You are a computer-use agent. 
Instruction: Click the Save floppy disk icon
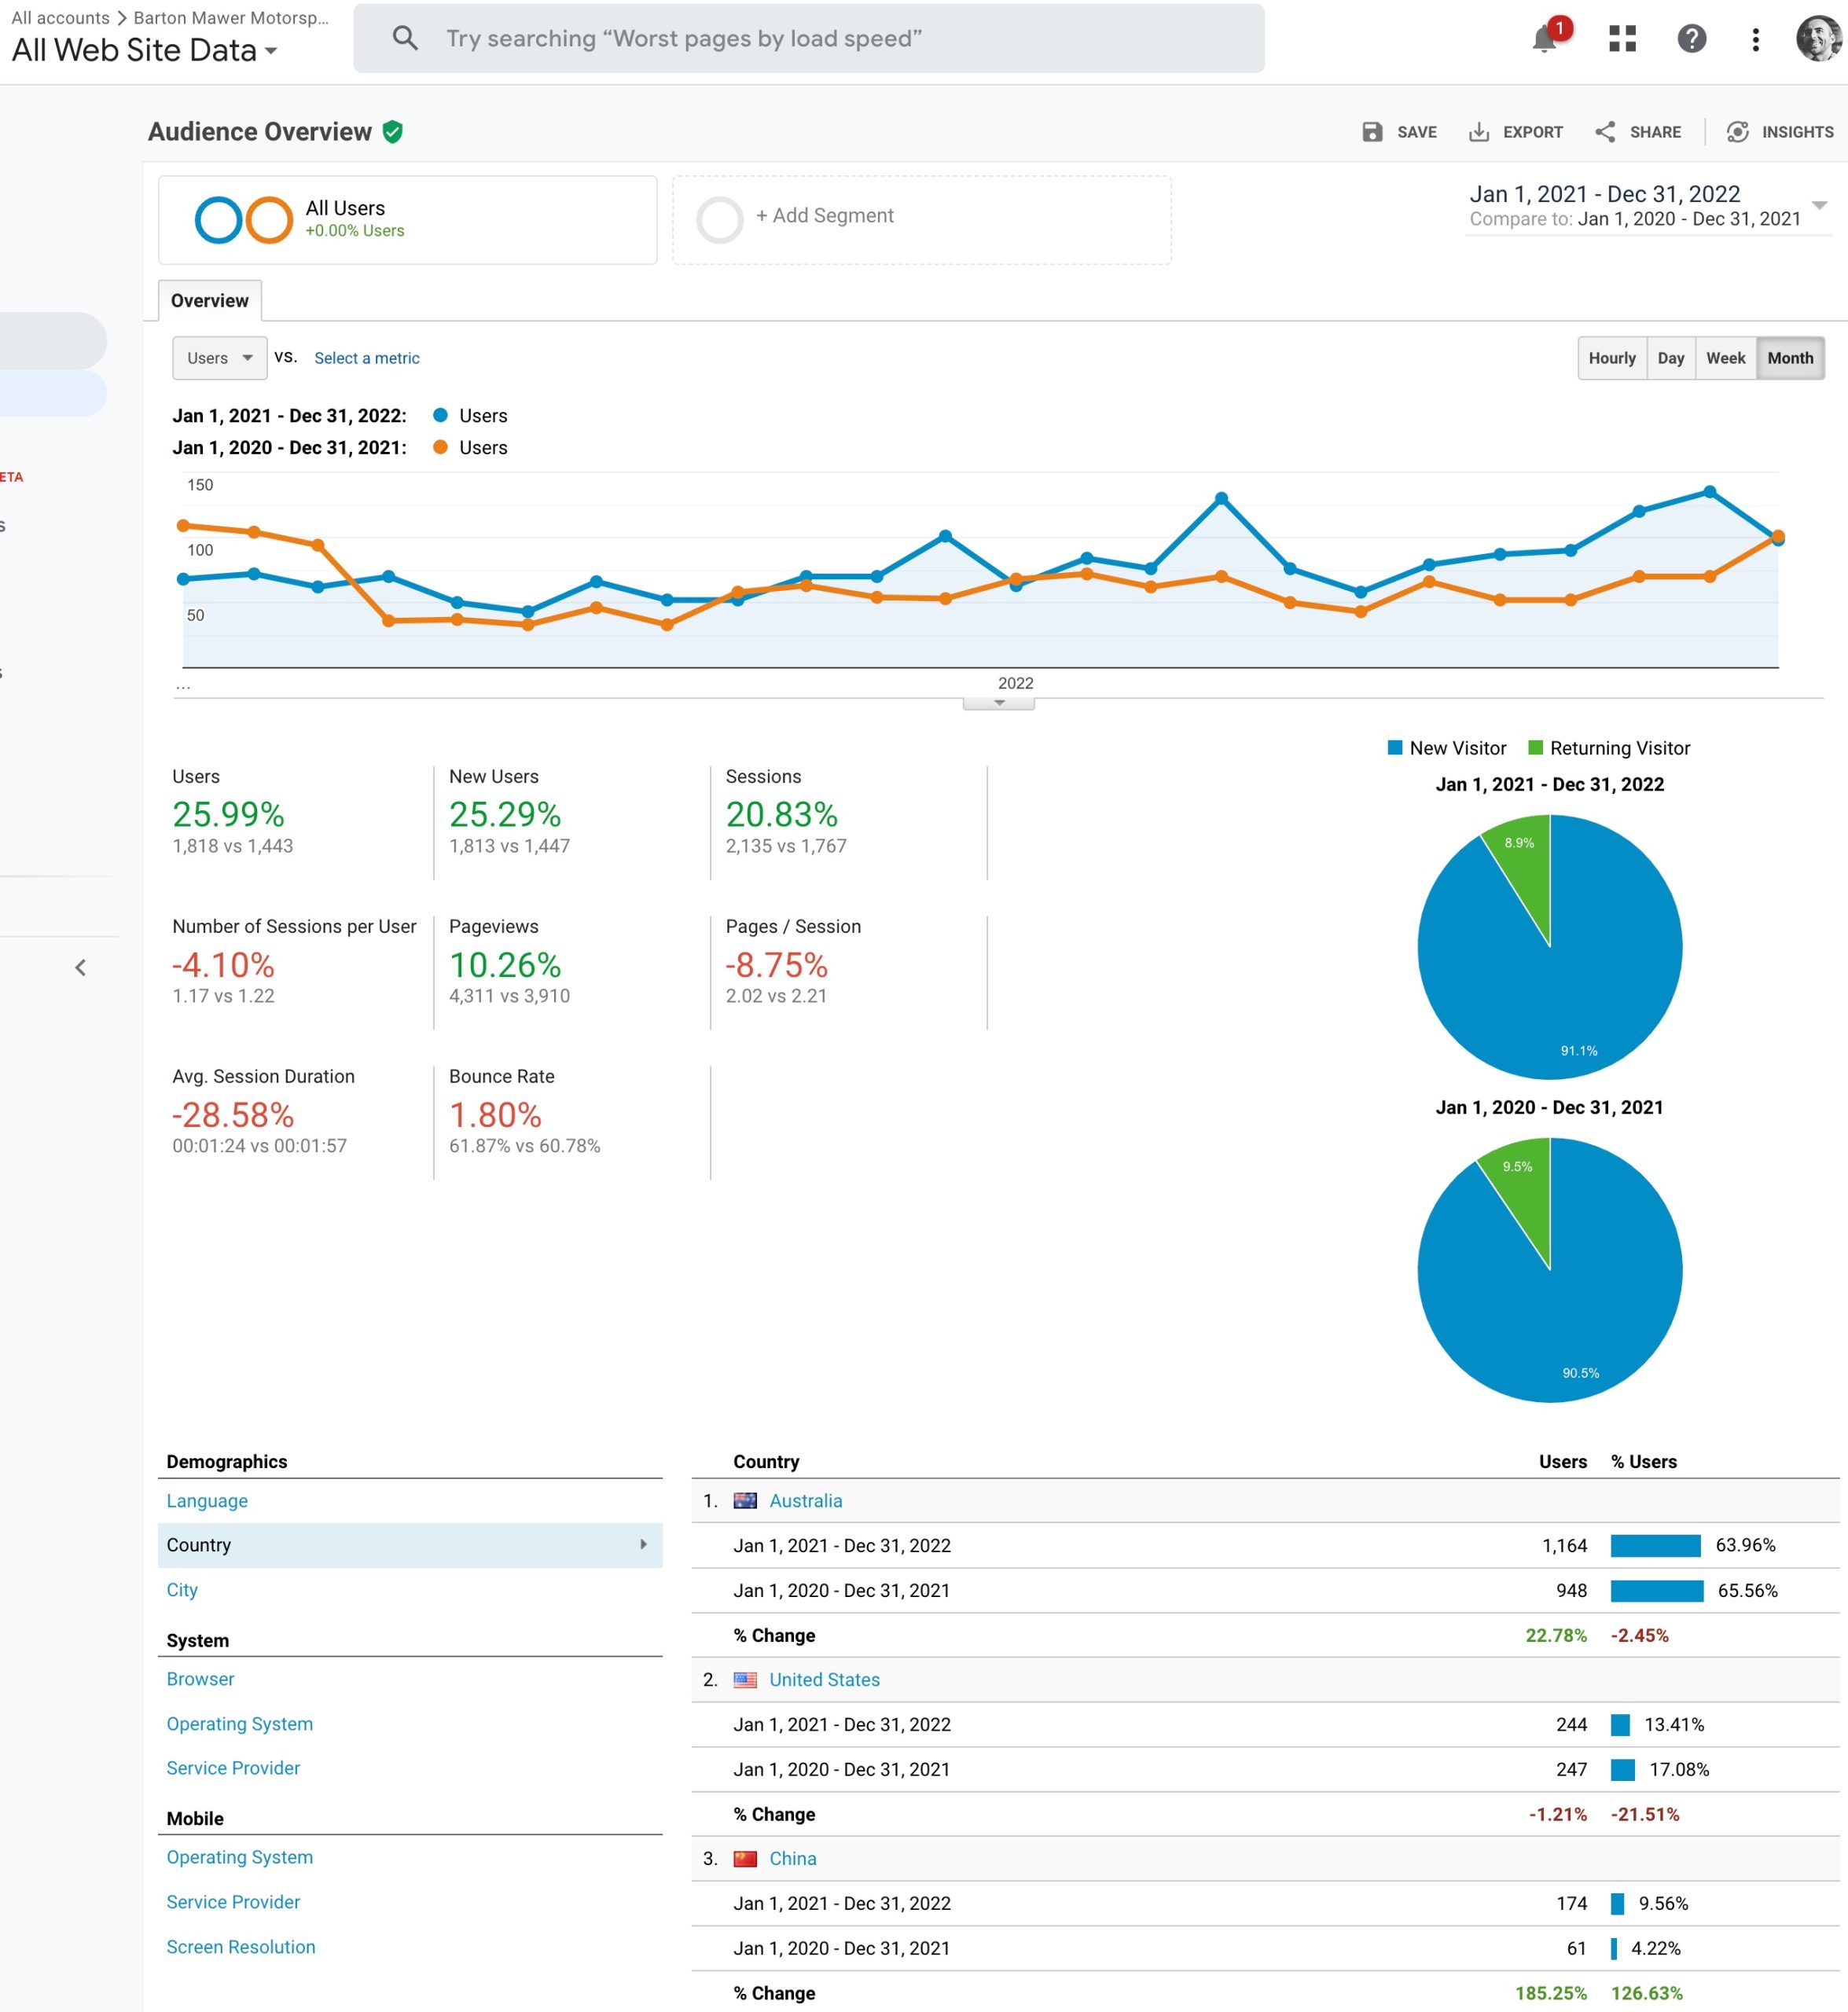(x=1372, y=132)
